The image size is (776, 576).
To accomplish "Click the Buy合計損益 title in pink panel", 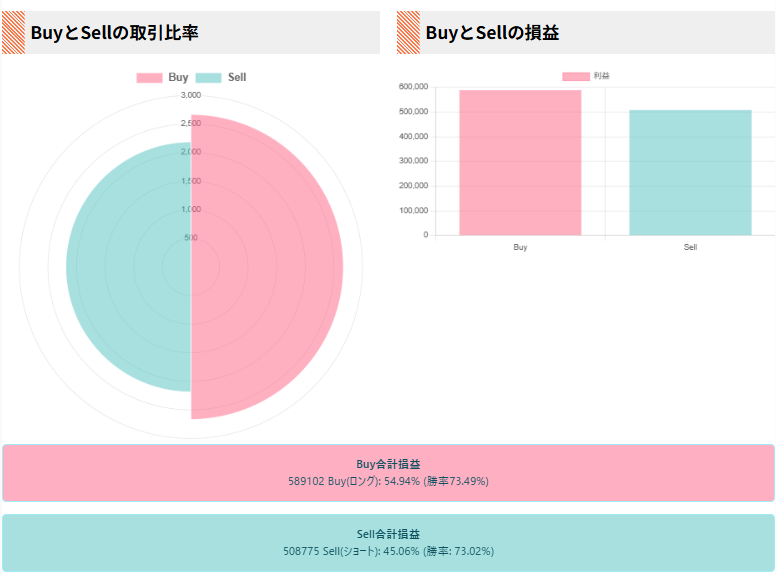I will pos(388,464).
